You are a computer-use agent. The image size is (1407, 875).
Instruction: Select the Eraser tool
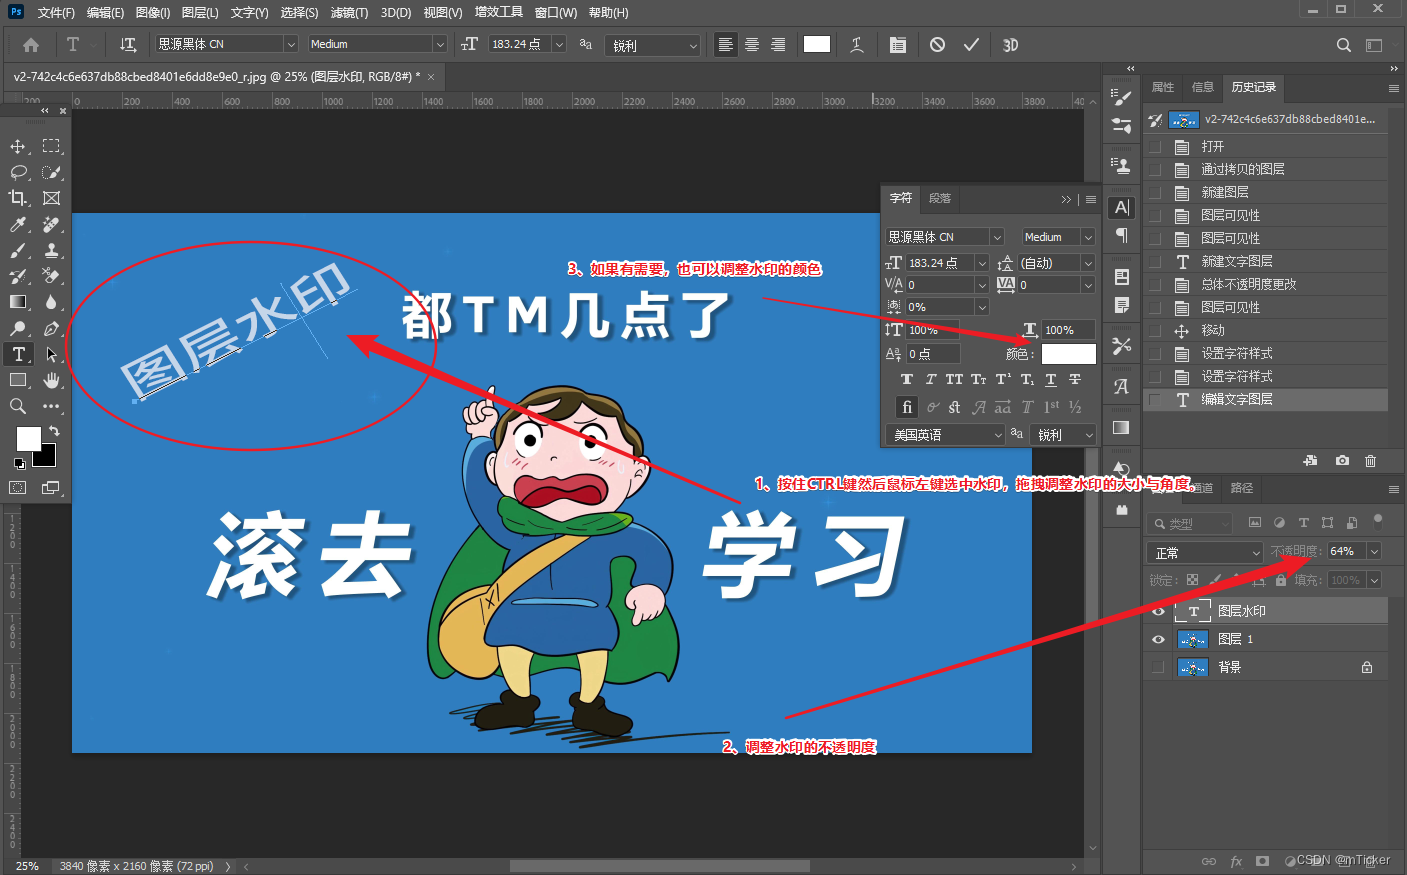pyautogui.click(x=51, y=276)
